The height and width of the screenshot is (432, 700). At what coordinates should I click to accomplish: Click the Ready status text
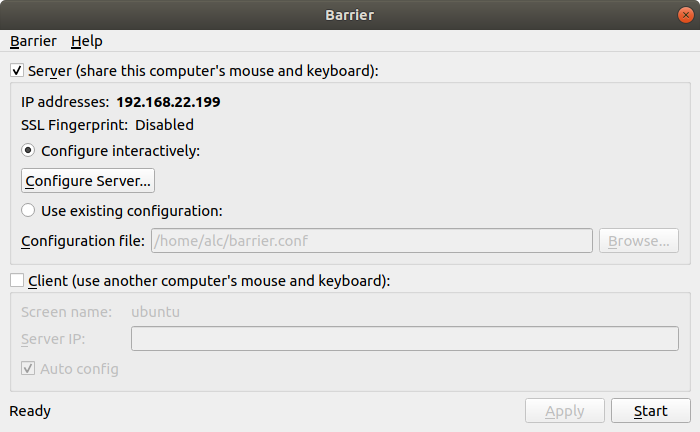pos(30,411)
